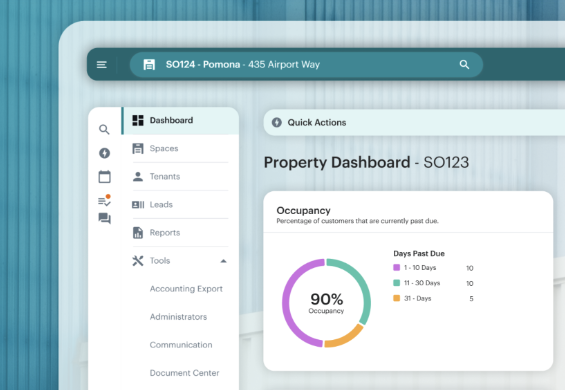This screenshot has width=565, height=390.
Task: Click the '1 - 10 Days' legend label
Action: coord(420,267)
